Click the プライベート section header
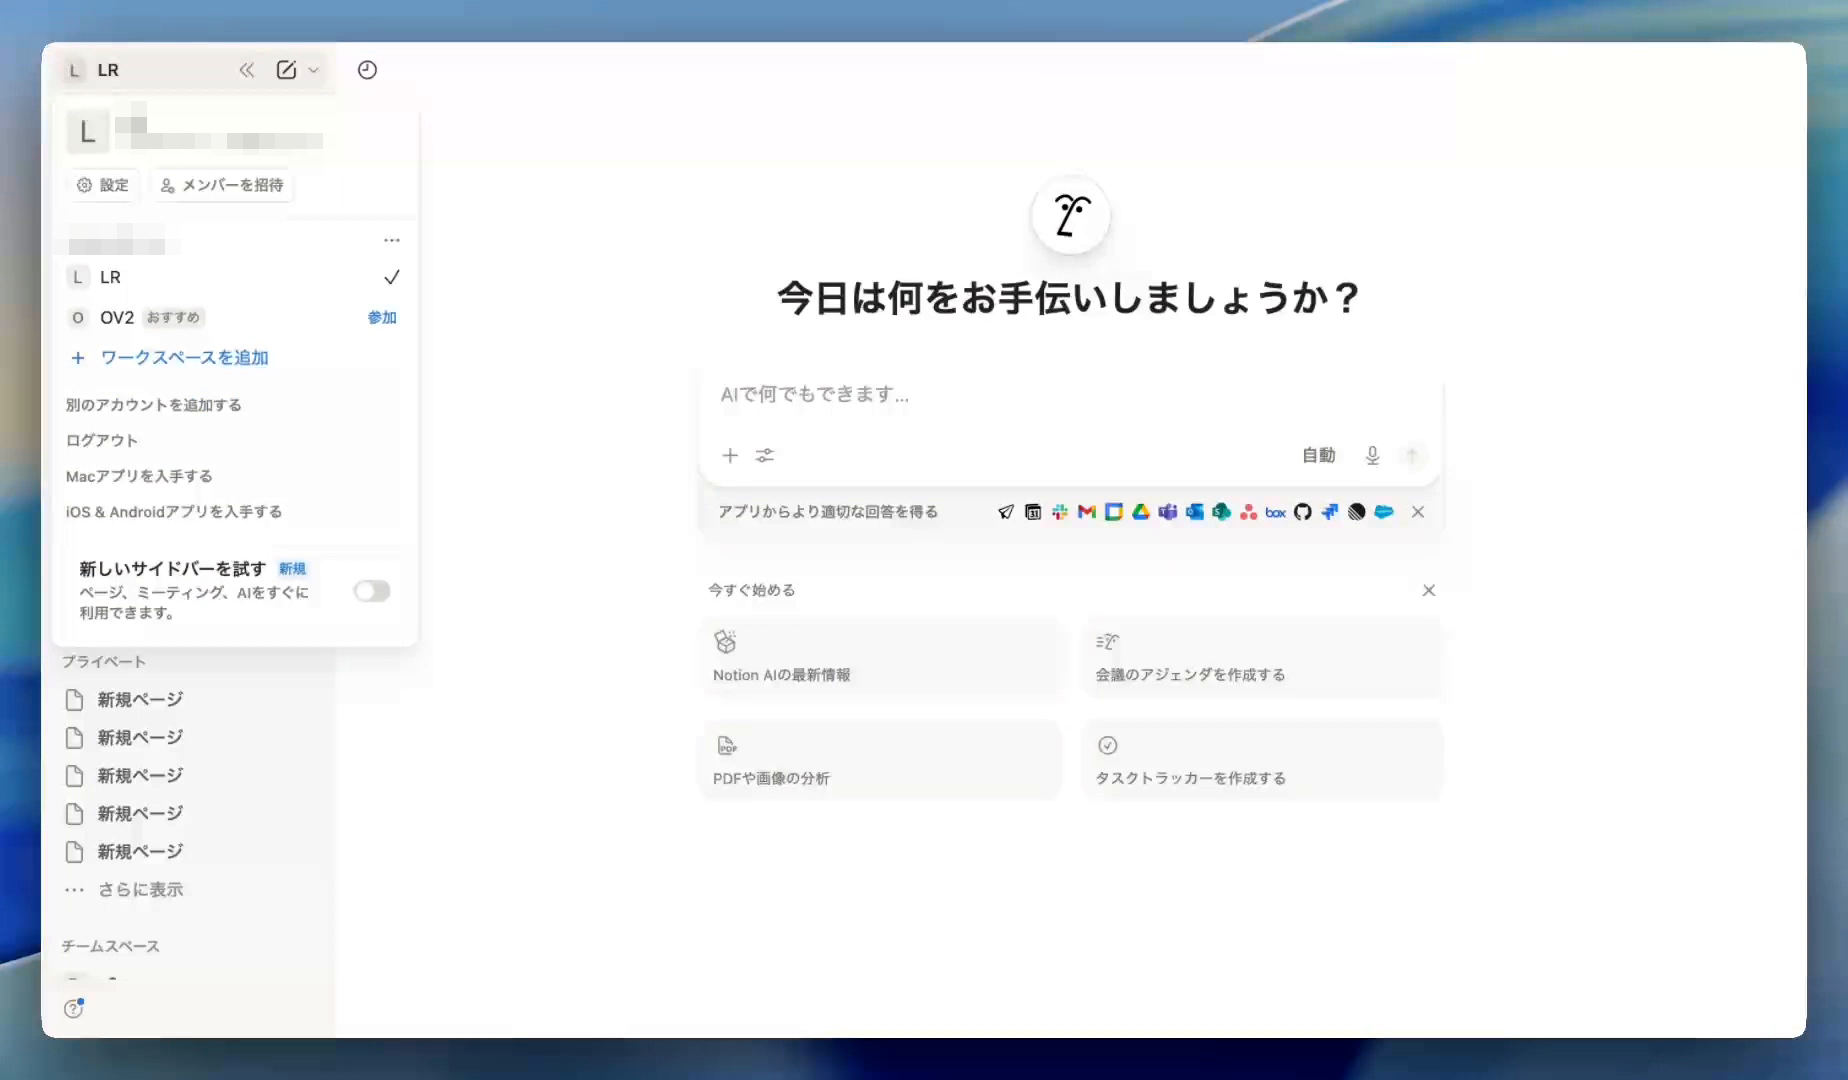The width and height of the screenshot is (1848, 1080). click(104, 661)
